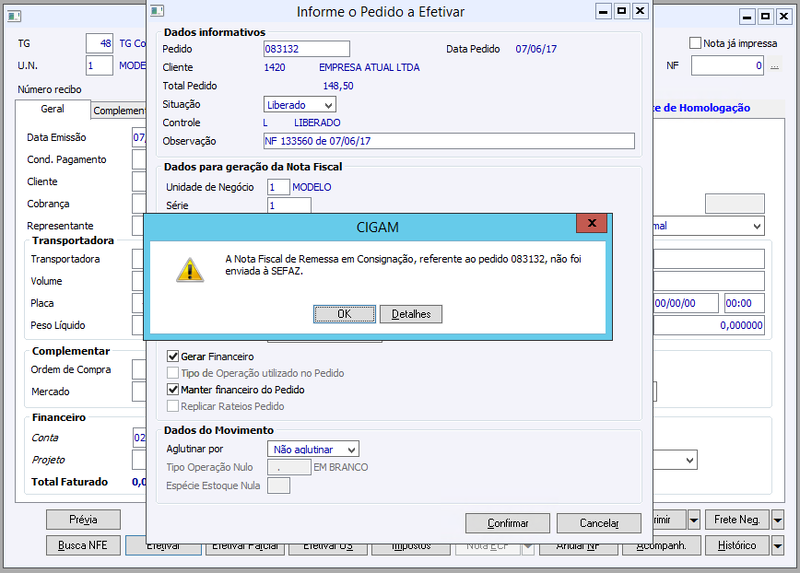Click the Espécie Estoque Nula field
The height and width of the screenshot is (573, 800).
pos(279,486)
